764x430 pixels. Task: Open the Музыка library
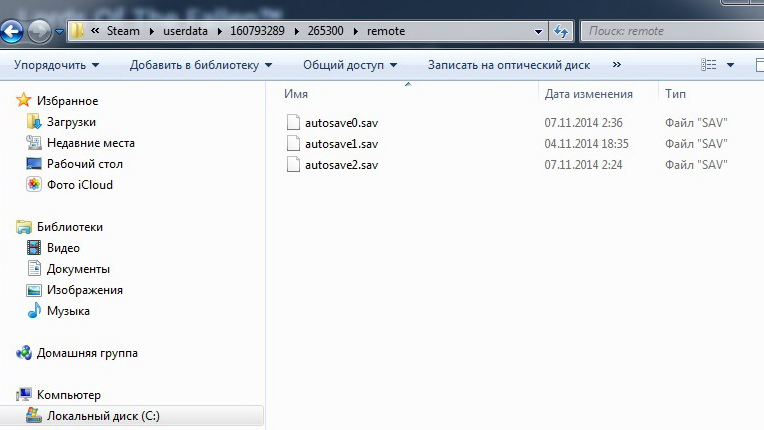(x=68, y=311)
